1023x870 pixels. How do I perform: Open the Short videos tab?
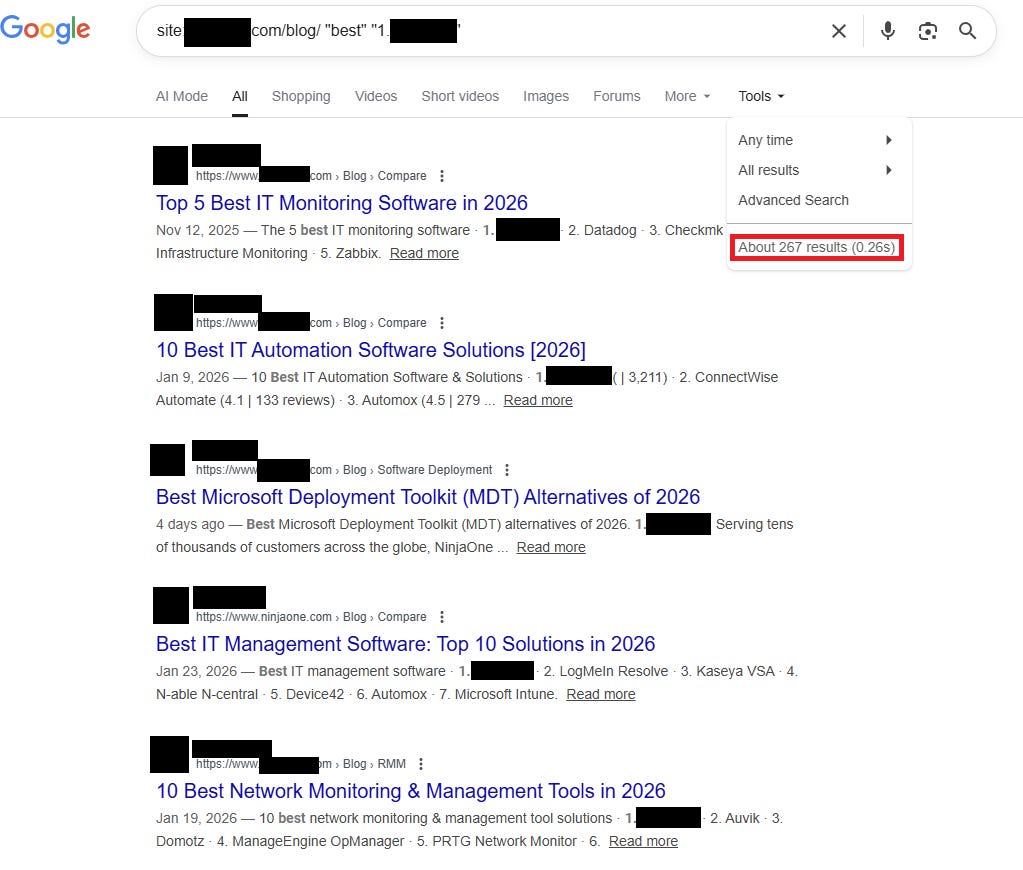coord(460,97)
